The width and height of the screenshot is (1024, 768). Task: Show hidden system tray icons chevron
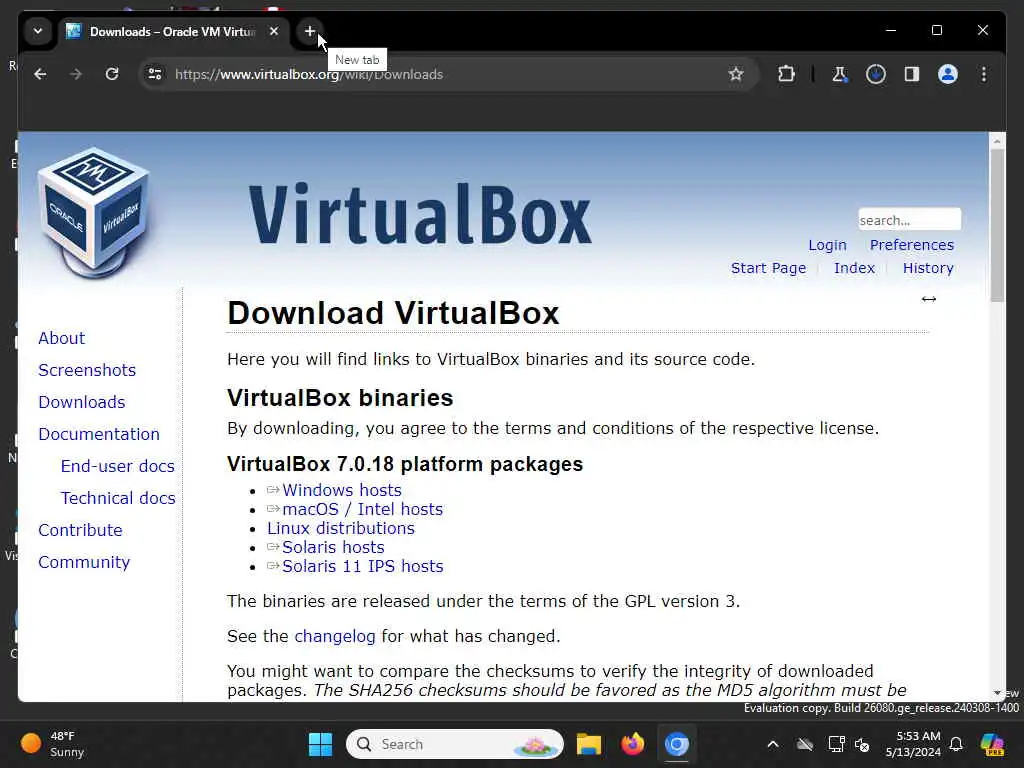(773, 744)
